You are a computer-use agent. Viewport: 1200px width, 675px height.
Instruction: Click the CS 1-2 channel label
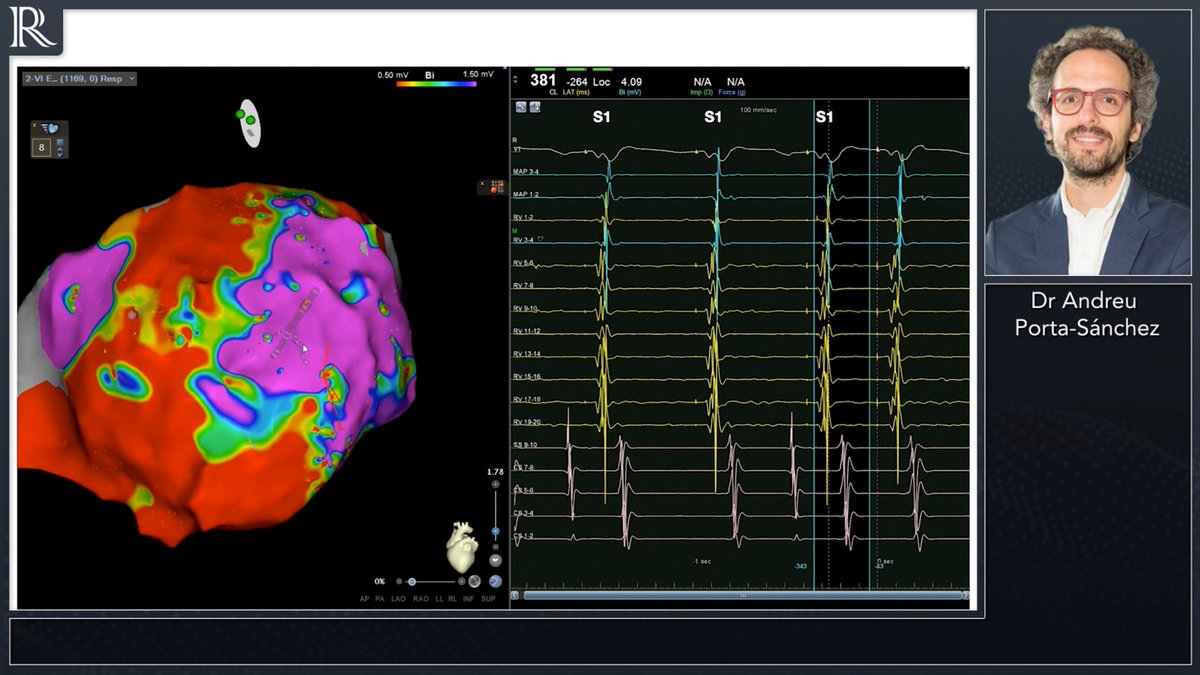pos(523,537)
